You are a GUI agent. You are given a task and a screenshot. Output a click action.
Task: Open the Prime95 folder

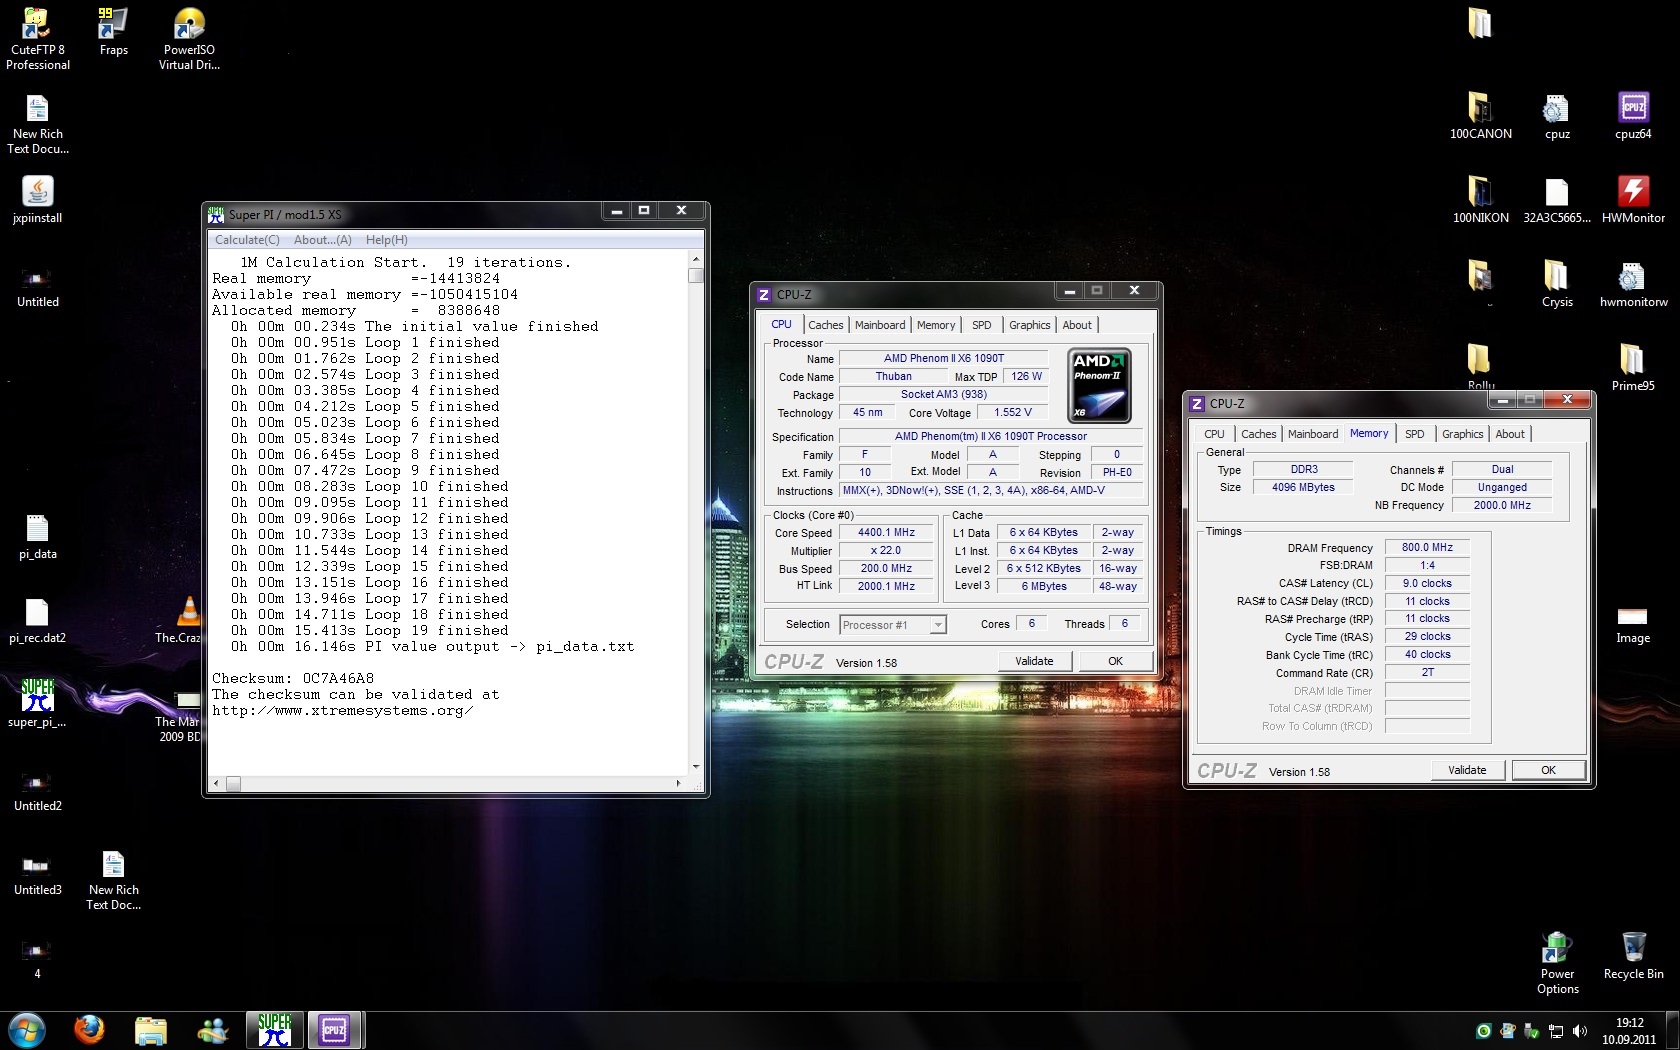click(x=1633, y=368)
